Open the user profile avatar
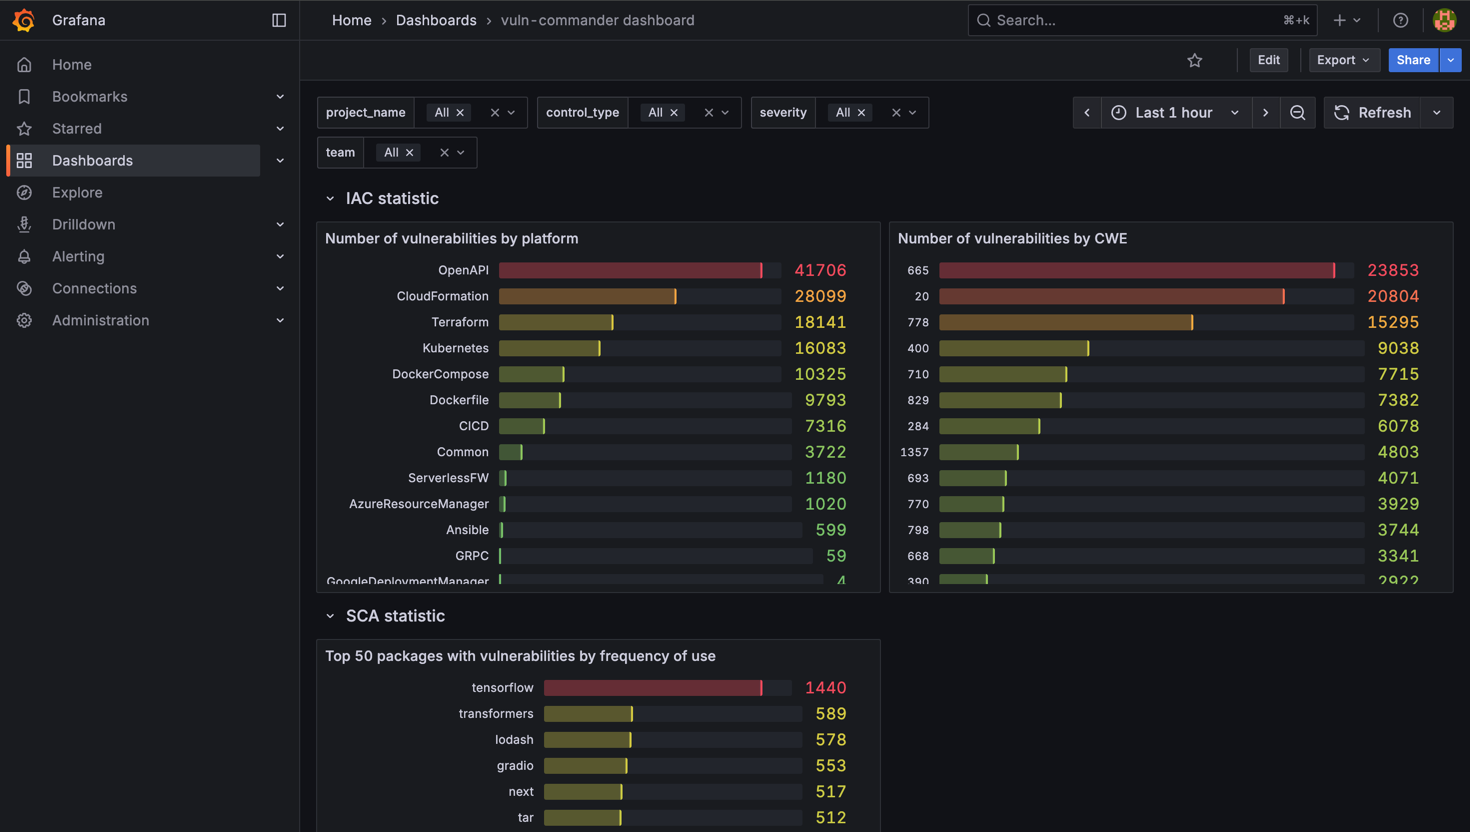 1444,20
